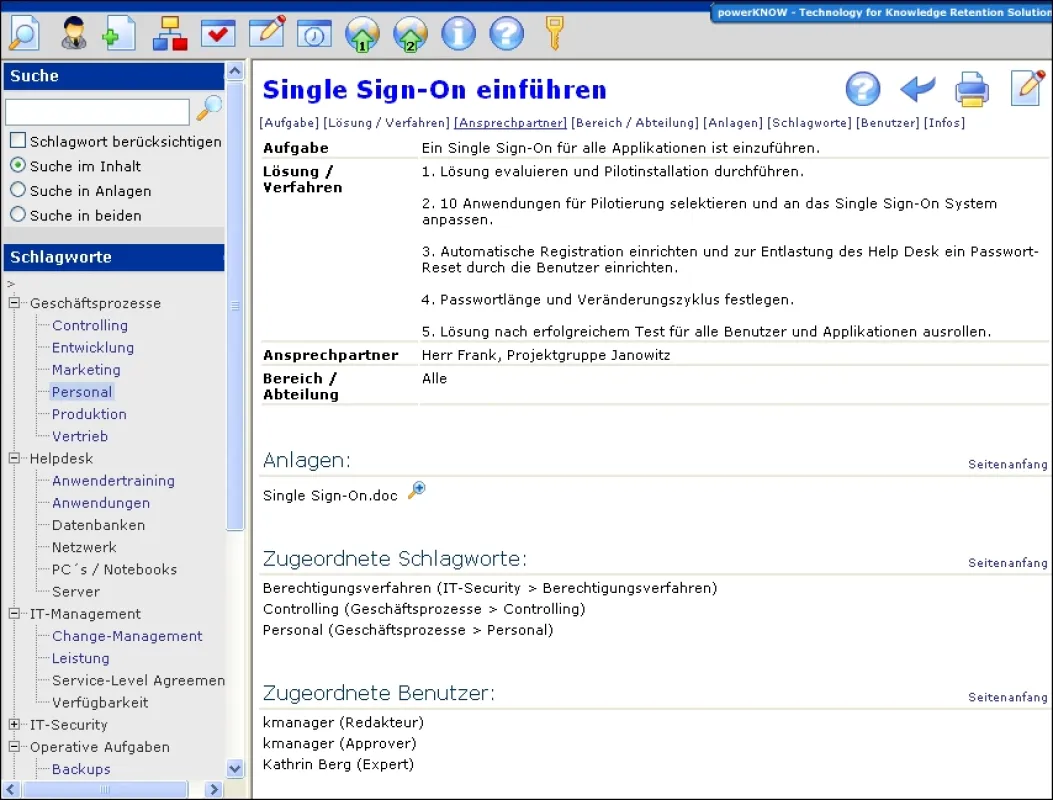
Task: Collapse the Geschäftsprozesse tree node
Action: pyautogui.click(x=14, y=303)
